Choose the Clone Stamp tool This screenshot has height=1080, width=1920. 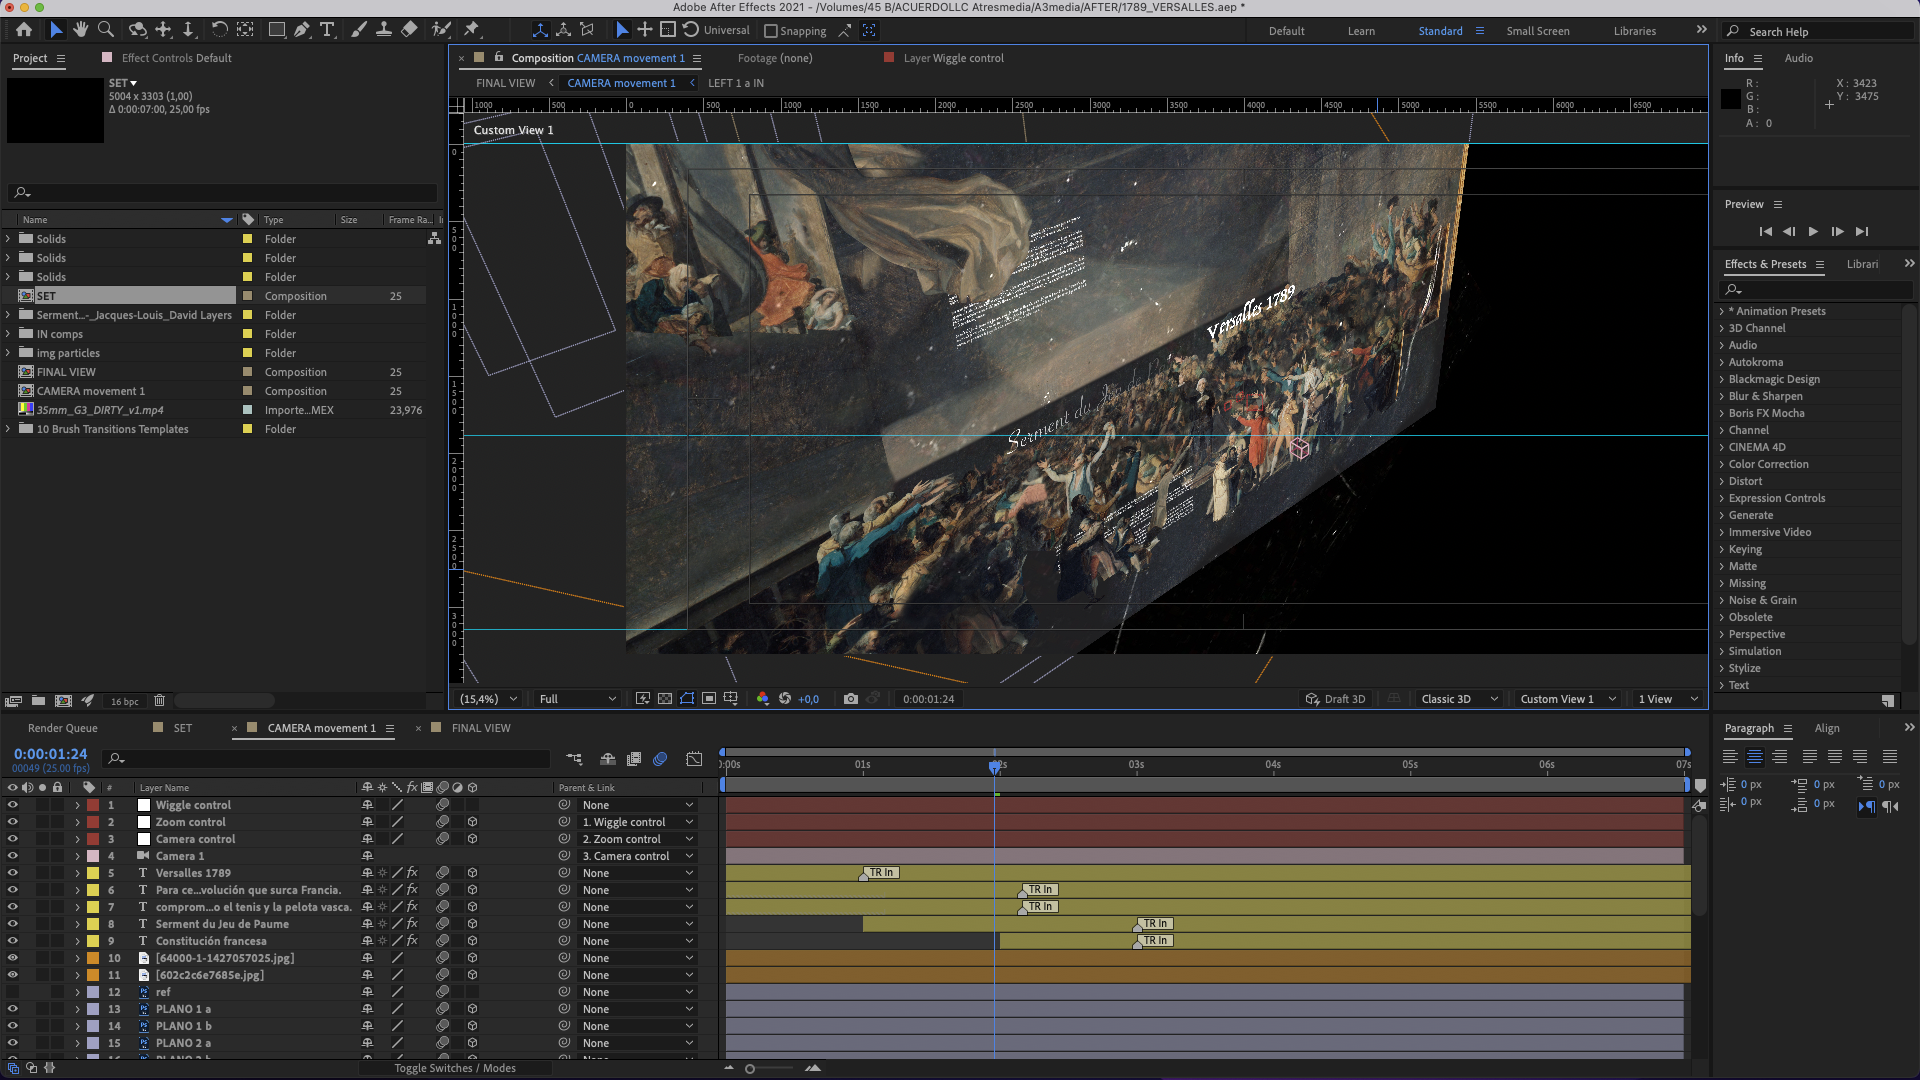click(x=383, y=30)
